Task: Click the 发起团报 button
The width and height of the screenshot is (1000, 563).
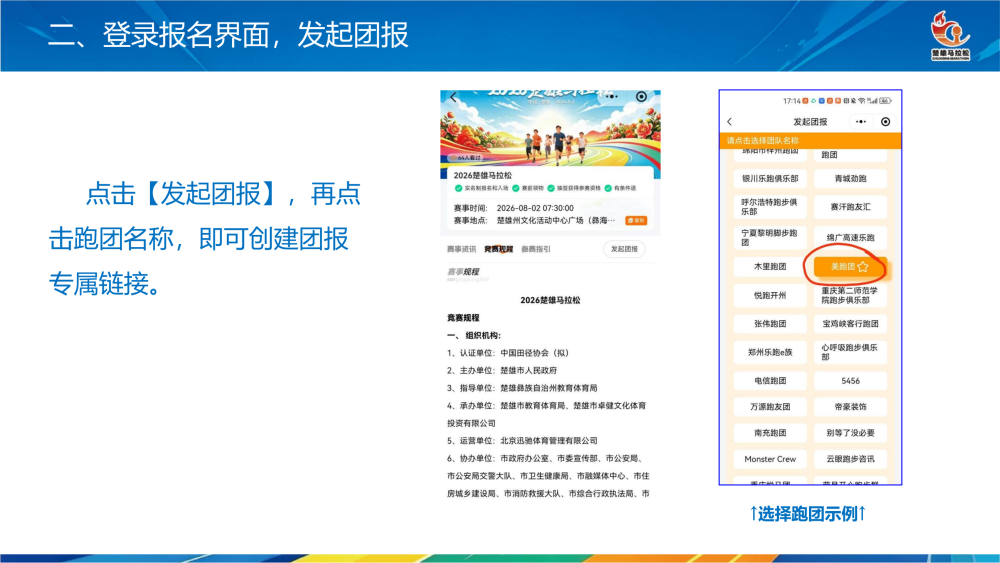Action: tap(624, 249)
